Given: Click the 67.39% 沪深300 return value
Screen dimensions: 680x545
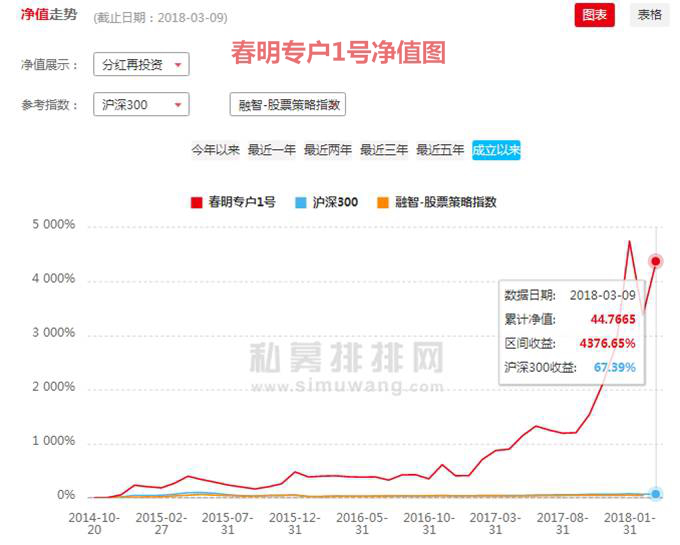Looking at the screenshot, I should click(x=615, y=367).
